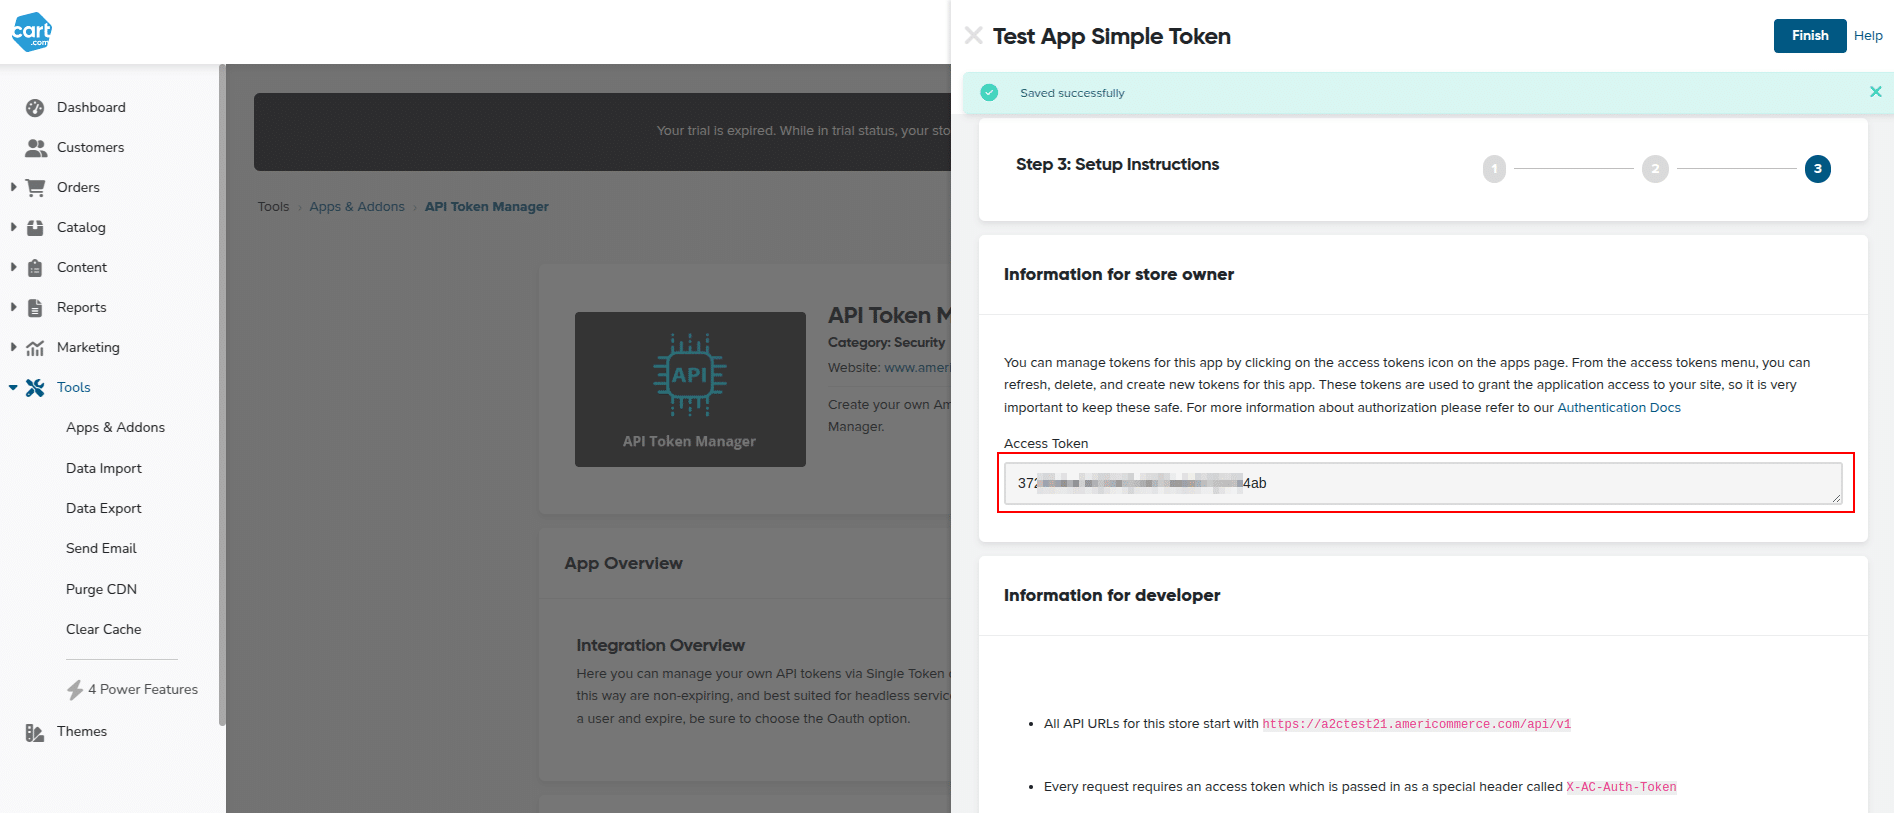Image resolution: width=1894 pixels, height=813 pixels.
Task: Click the X-AC-Auth-Token header name
Action: tap(1621, 787)
